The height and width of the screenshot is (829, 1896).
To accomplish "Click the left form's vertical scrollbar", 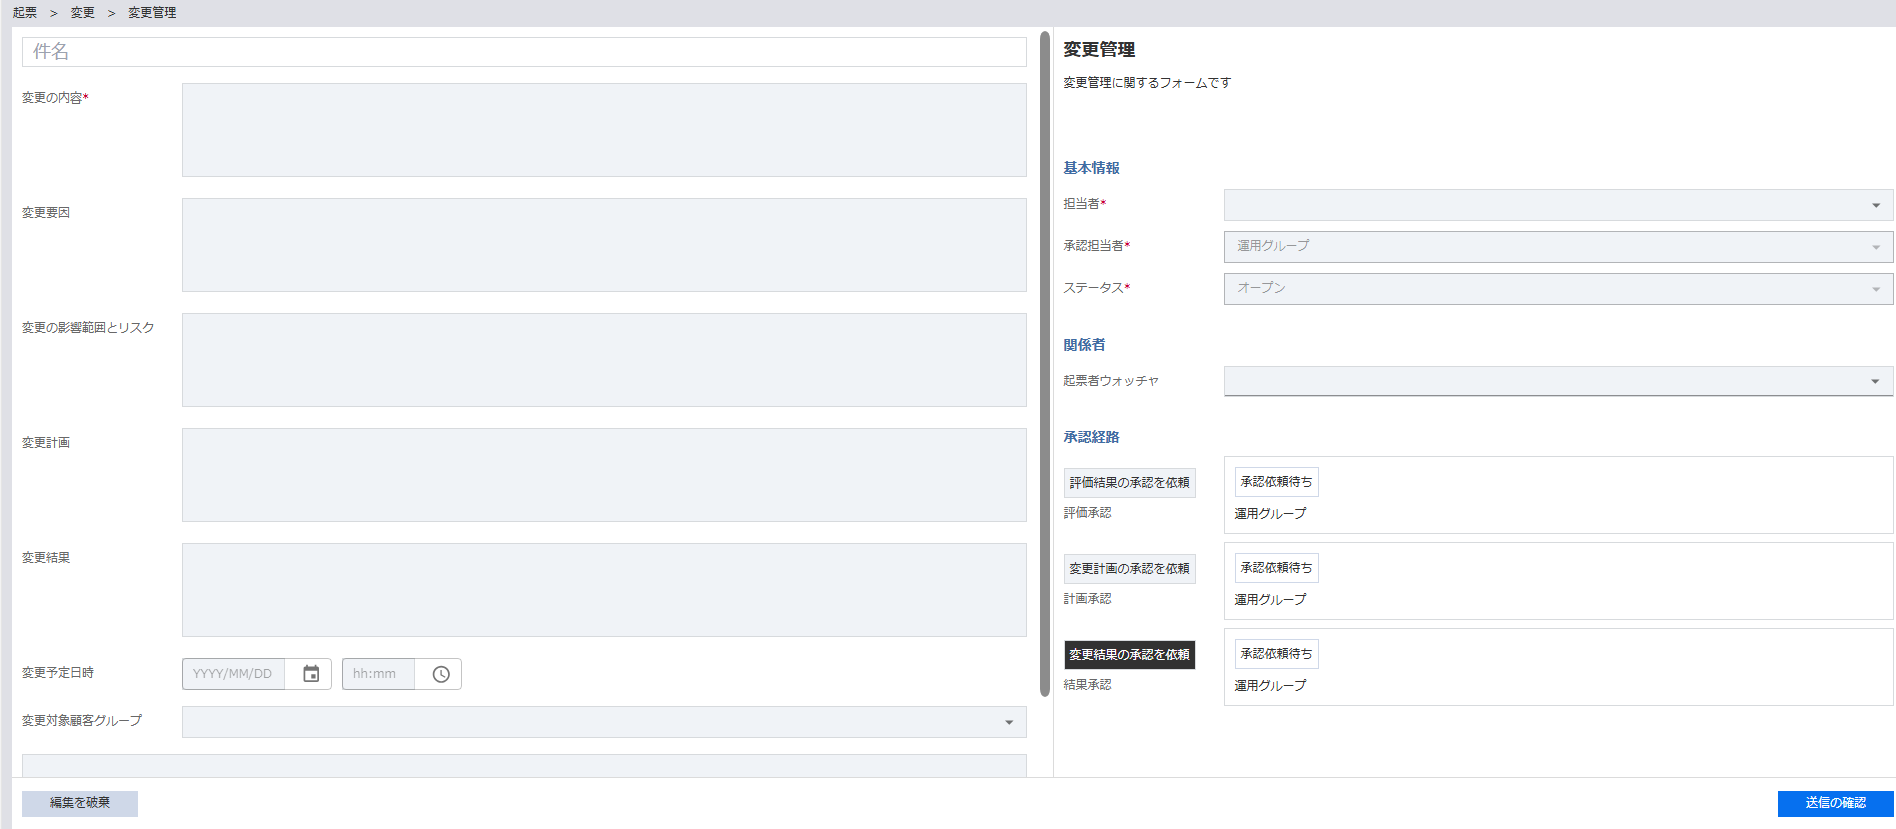I will tap(1044, 362).
